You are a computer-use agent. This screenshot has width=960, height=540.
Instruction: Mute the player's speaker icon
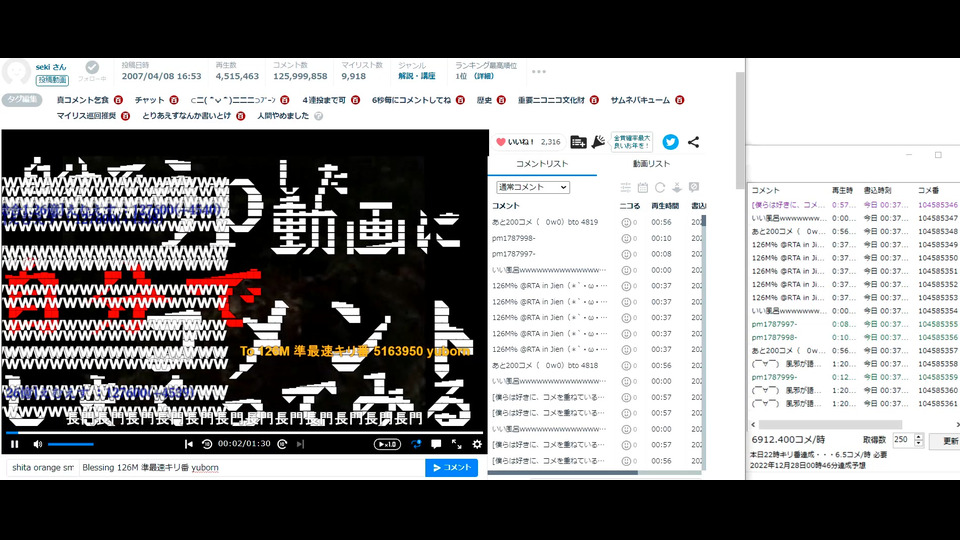coord(37,444)
